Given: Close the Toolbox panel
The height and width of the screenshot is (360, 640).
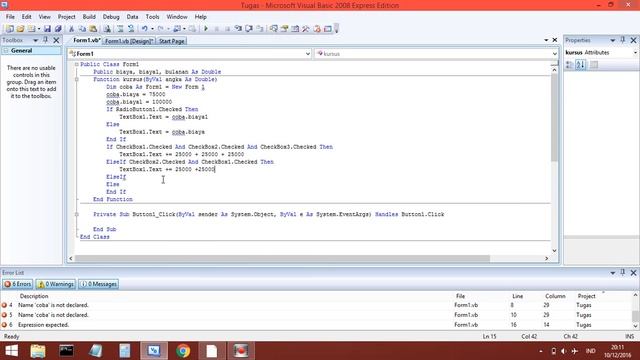Looking at the screenshot, I should (56, 40).
